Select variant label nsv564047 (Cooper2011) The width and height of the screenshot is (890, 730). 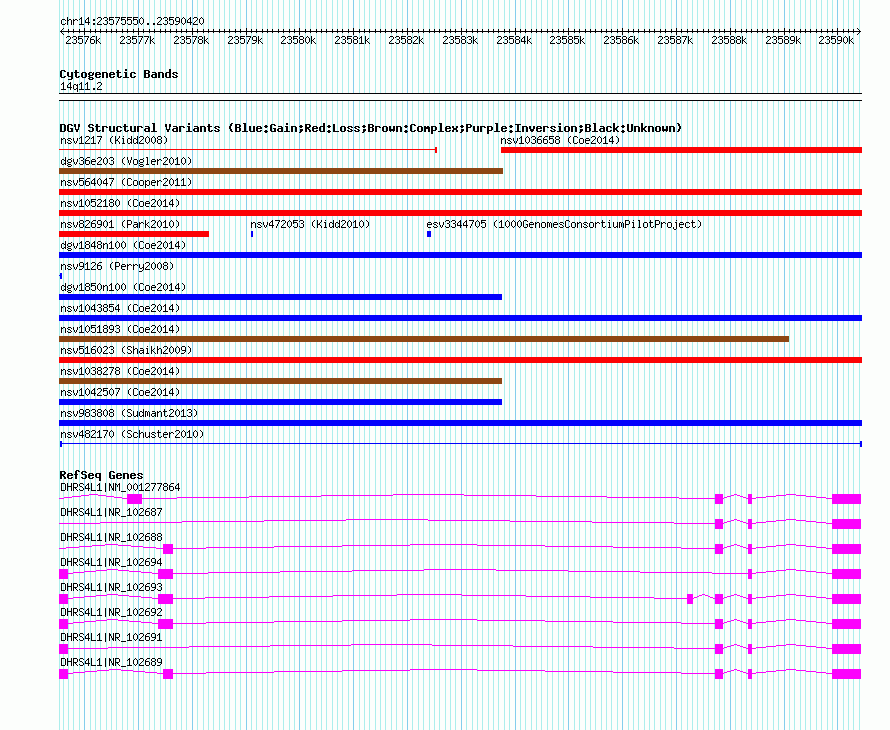pyautogui.click(x=126, y=182)
